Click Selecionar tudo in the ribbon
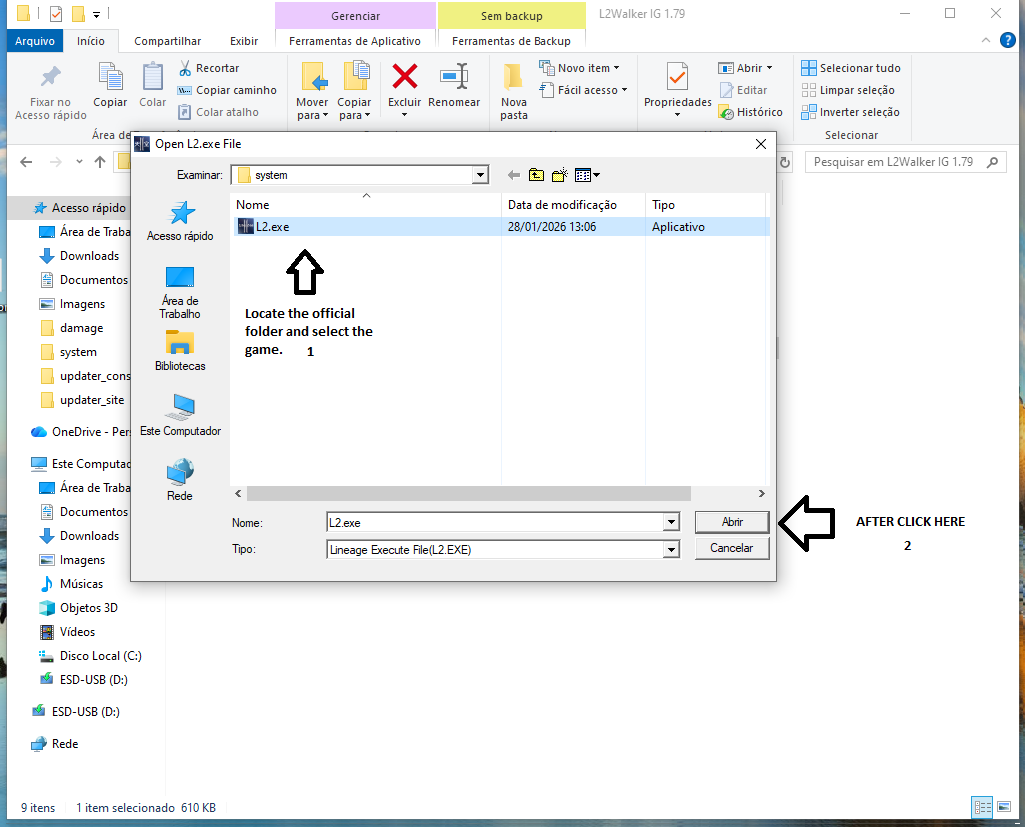The image size is (1025, 827). point(851,68)
